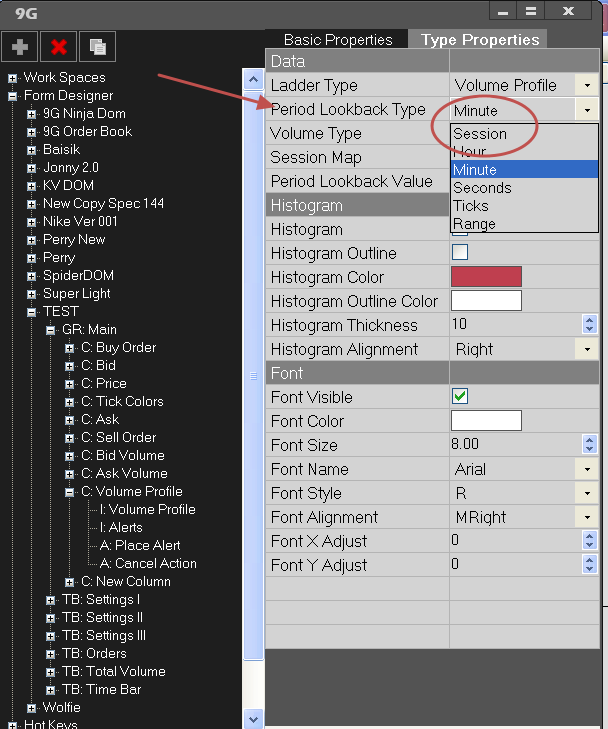Select the SpiderDOM tree item
608x729 pixels.
pos(78,275)
